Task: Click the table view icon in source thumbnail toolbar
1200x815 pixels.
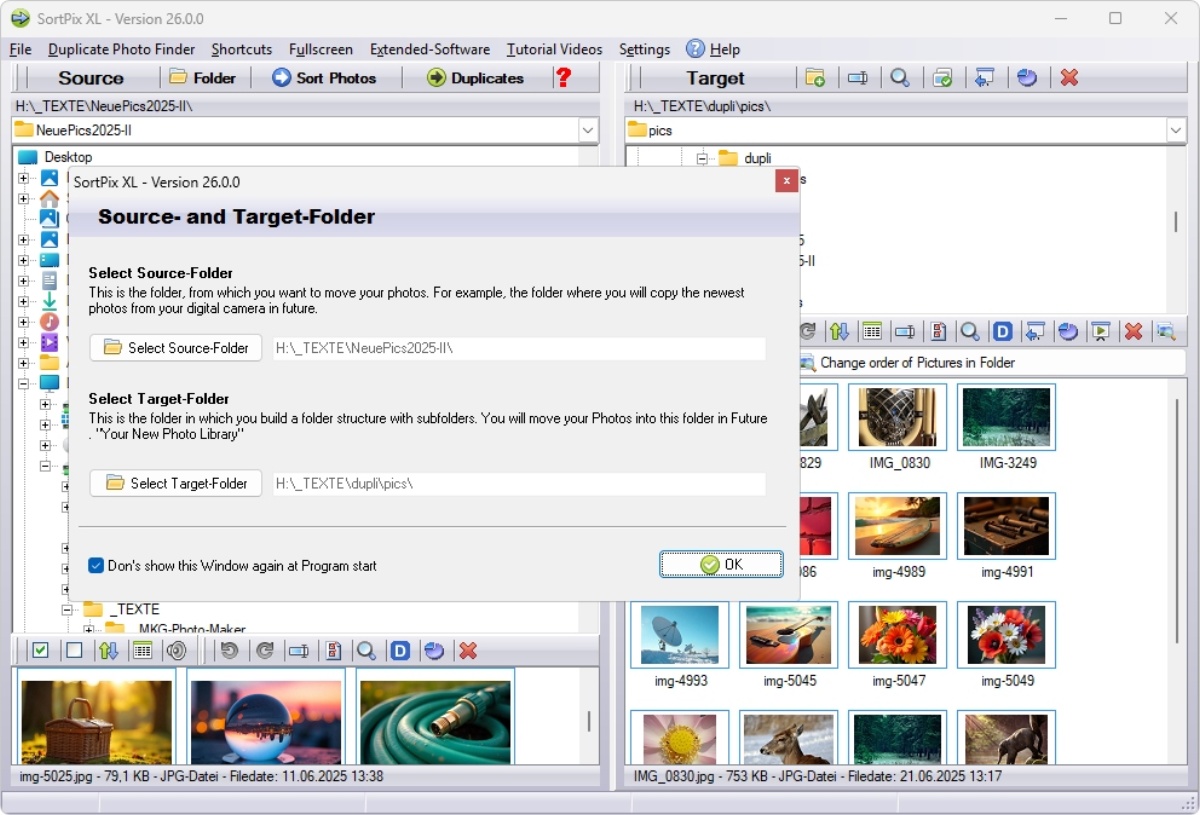Action: pos(142,651)
